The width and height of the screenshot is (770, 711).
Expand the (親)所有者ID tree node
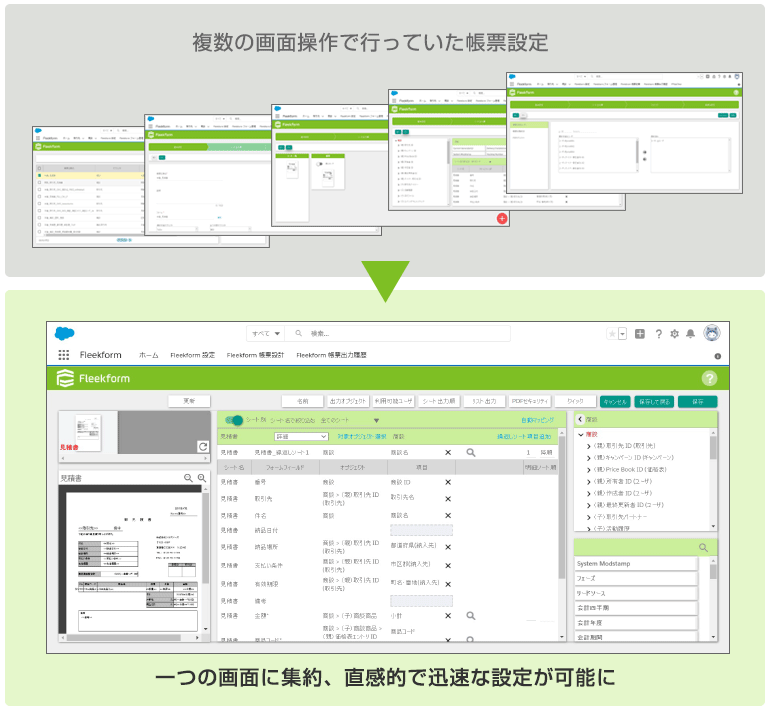589,482
